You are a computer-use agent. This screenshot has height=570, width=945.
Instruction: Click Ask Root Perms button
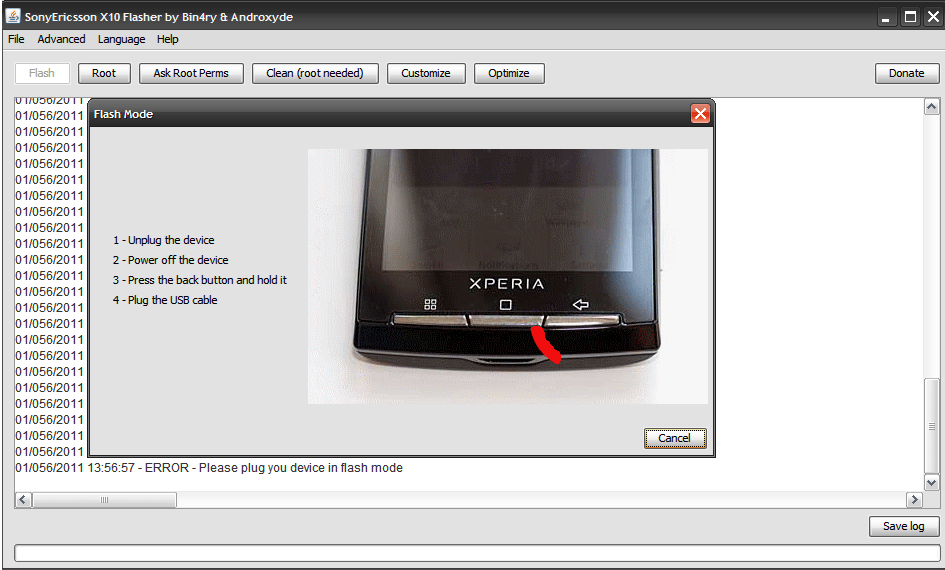(191, 74)
